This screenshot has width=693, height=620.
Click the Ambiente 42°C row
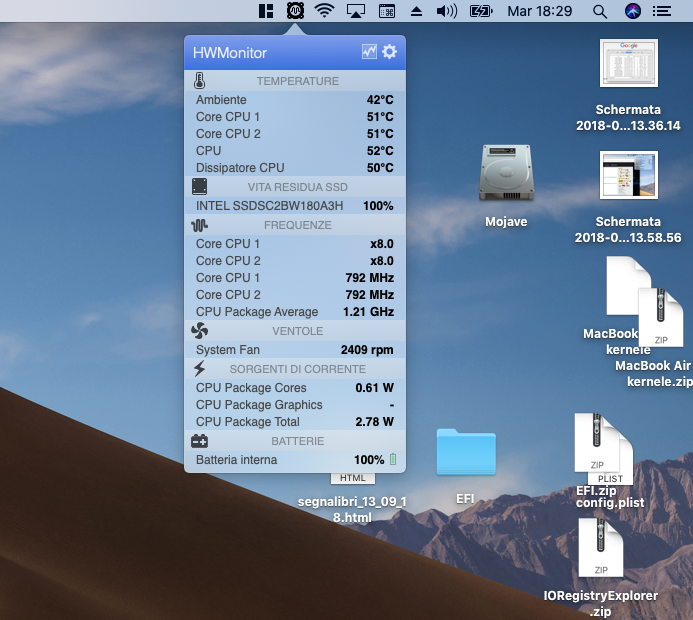295,99
